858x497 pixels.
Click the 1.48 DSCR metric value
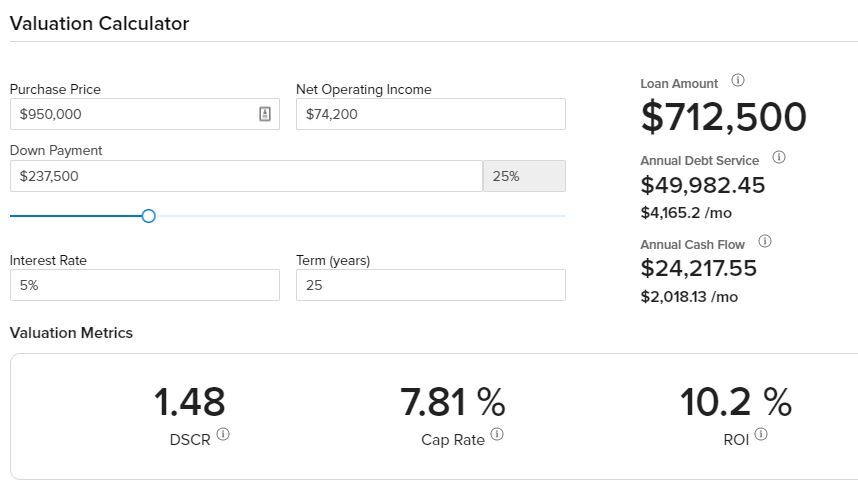189,402
